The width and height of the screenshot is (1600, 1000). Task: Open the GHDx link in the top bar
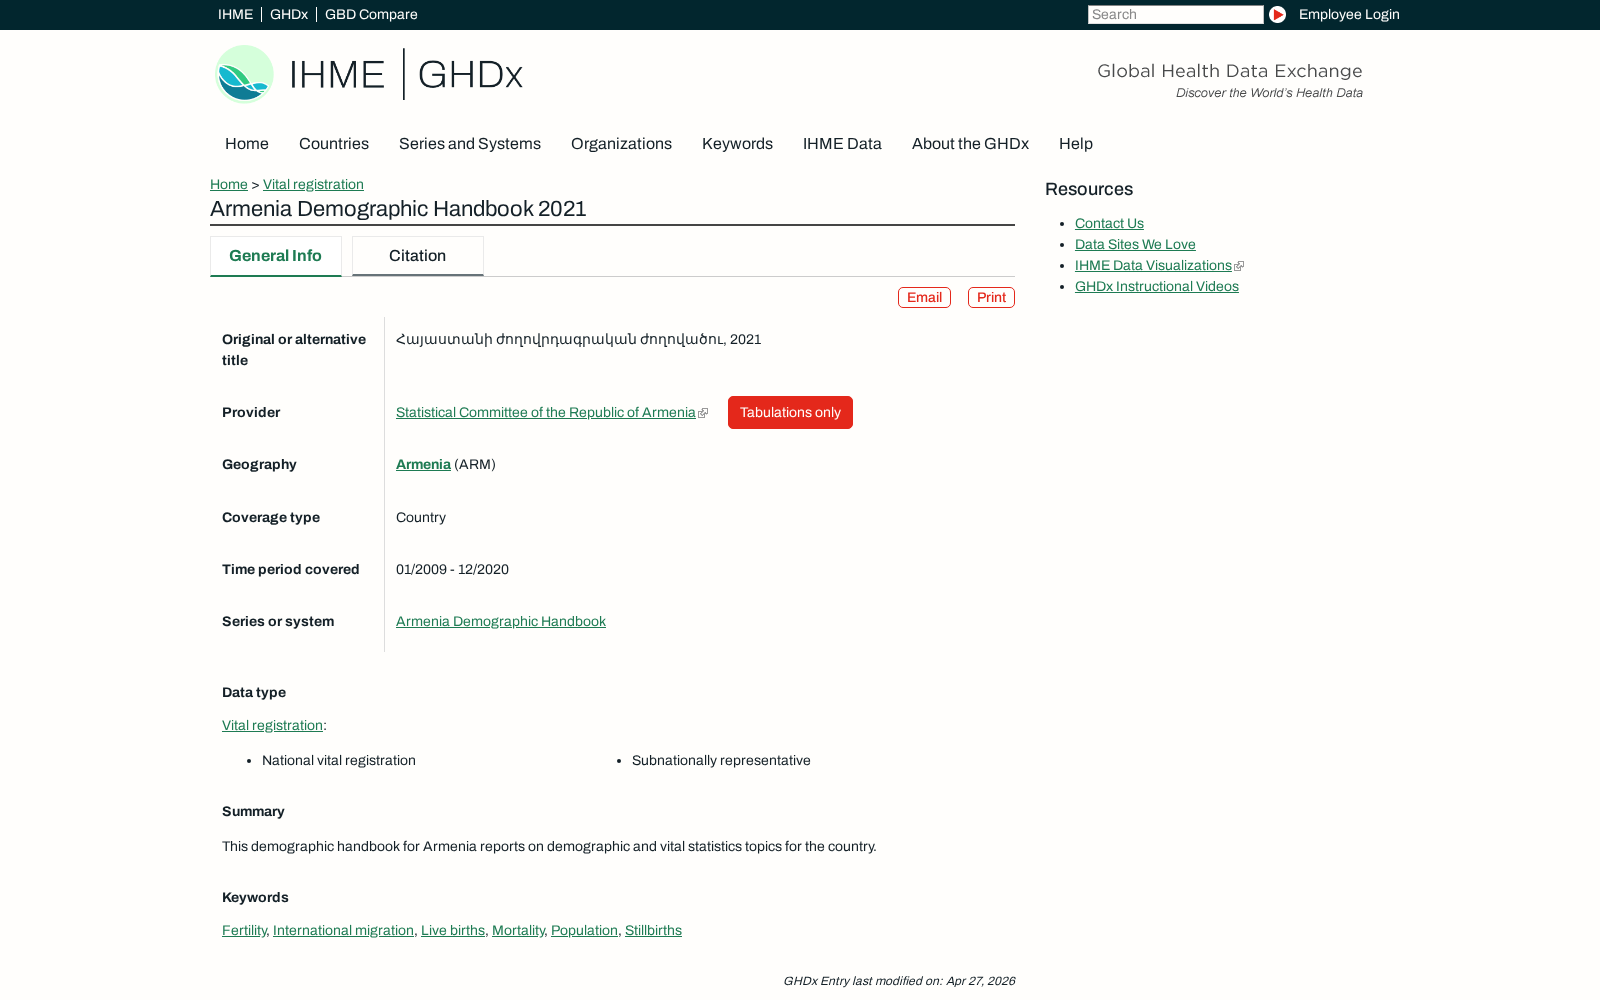[x=289, y=14]
